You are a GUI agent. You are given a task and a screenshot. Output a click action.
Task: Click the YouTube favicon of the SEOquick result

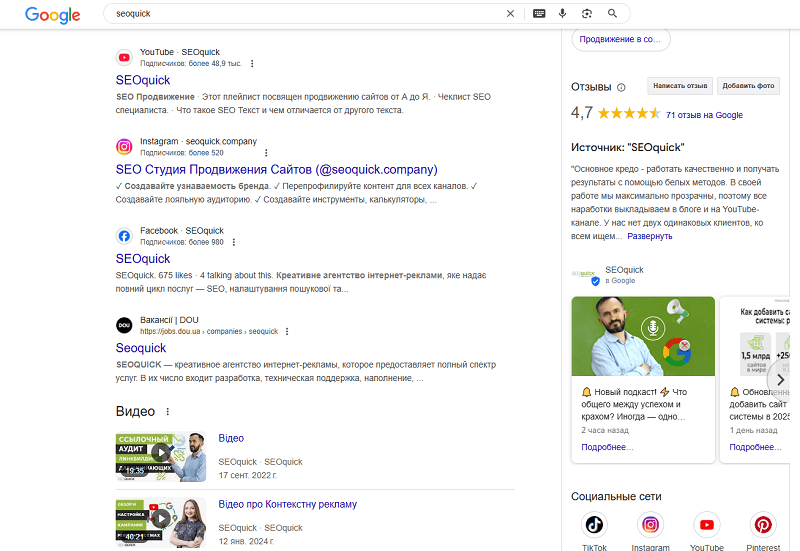tap(124, 58)
